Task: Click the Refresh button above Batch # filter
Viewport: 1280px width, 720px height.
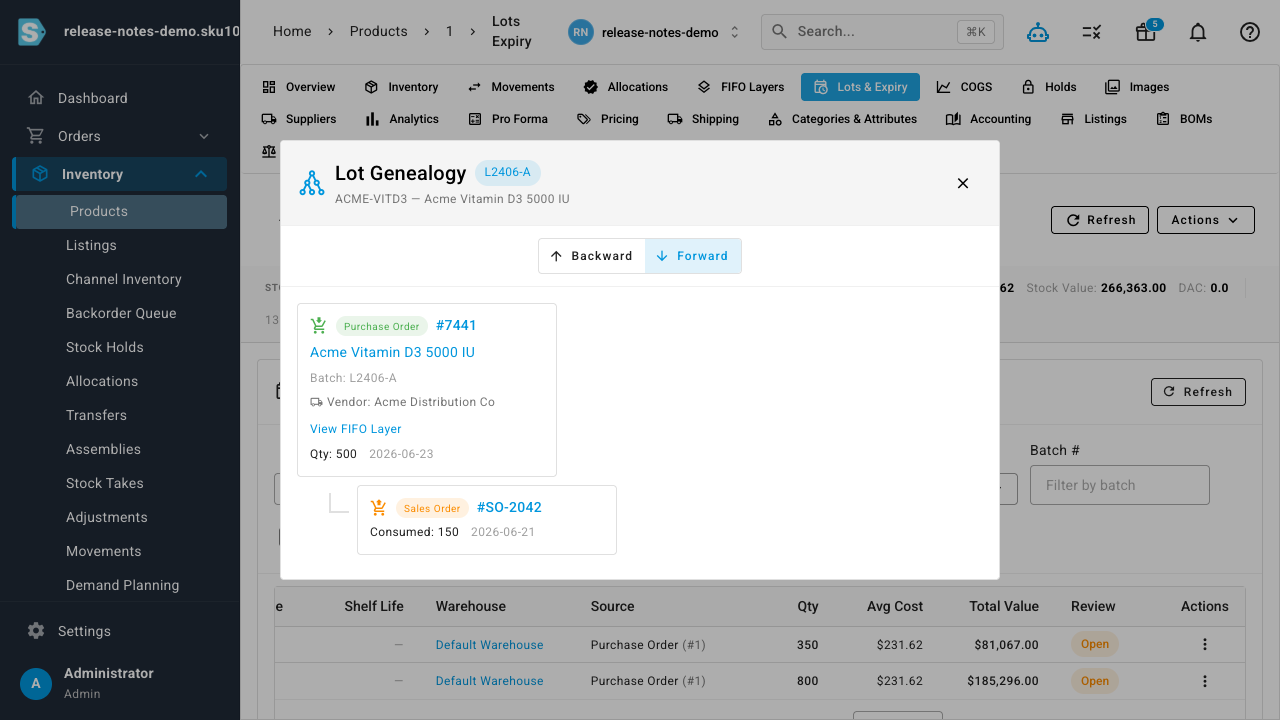Action: point(1198,392)
